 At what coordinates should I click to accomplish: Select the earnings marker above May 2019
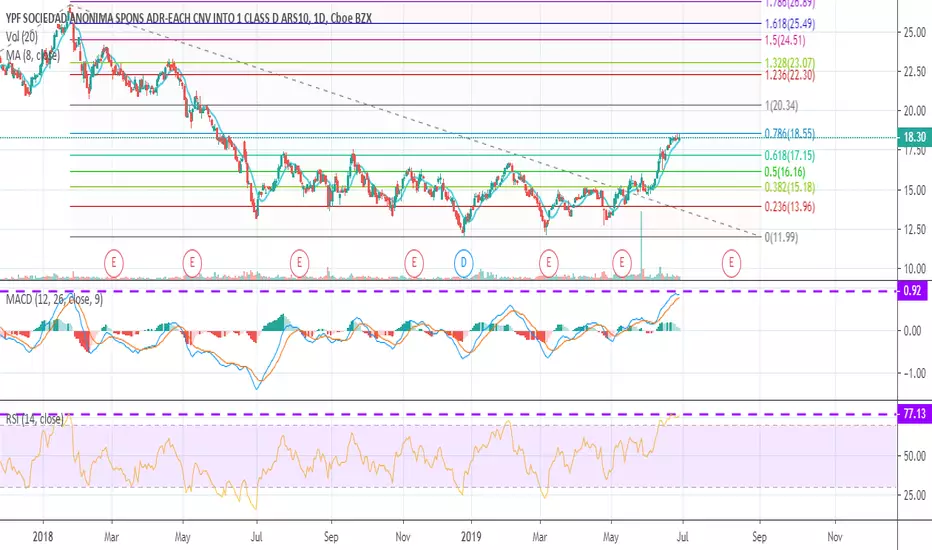pyautogui.click(x=622, y=262)
